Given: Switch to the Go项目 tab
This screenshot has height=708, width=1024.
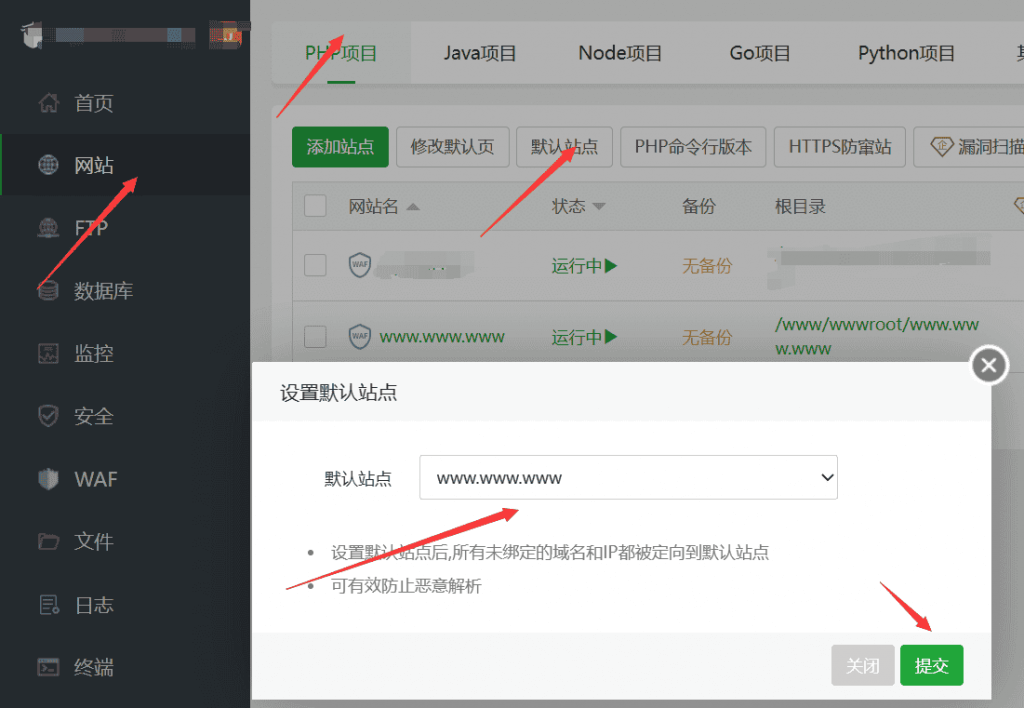Looking at the screenshot, I should (760, 53).
